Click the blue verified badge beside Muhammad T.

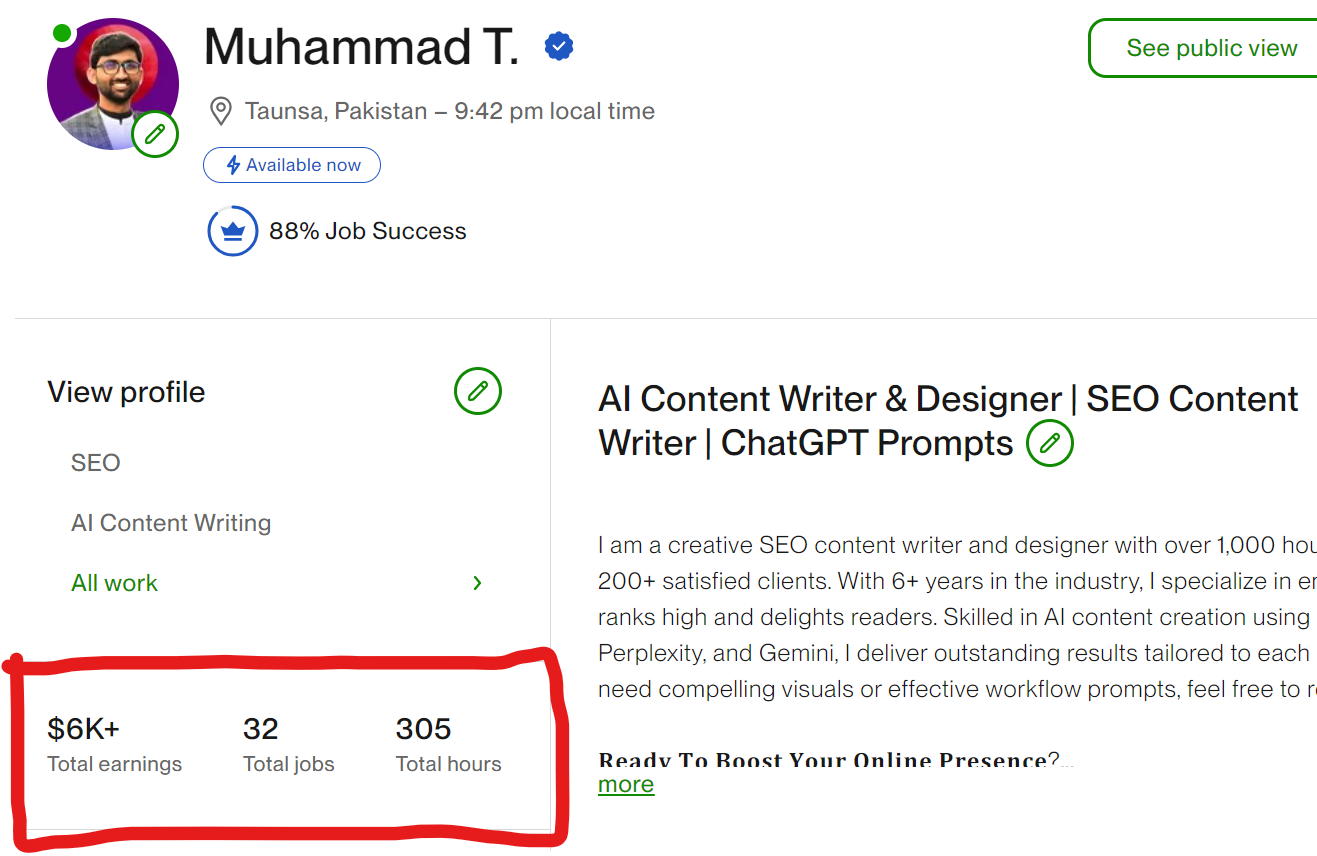coord(559,45)
